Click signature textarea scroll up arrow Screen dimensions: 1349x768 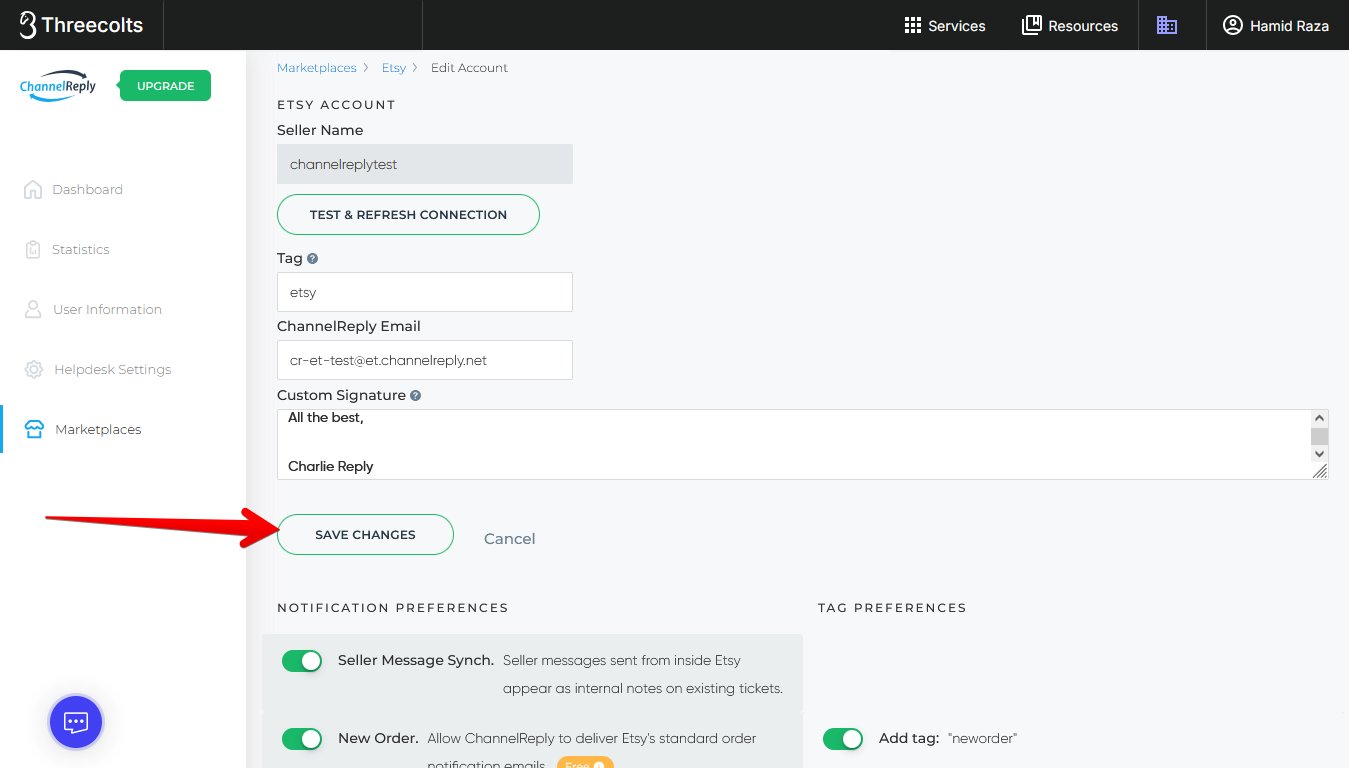(x=1319, y=419)
